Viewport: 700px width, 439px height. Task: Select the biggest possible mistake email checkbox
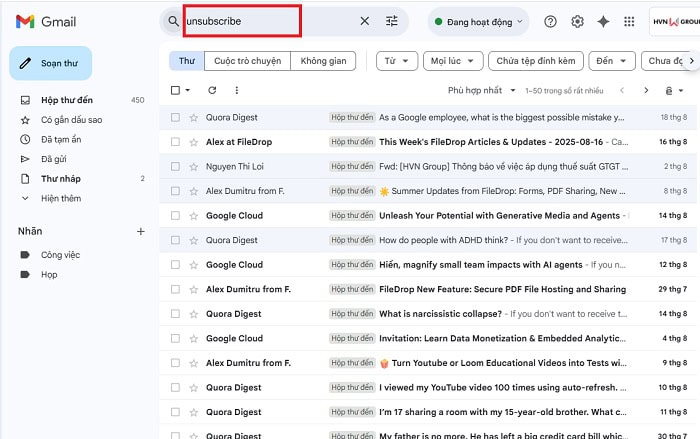coord(175,117)
